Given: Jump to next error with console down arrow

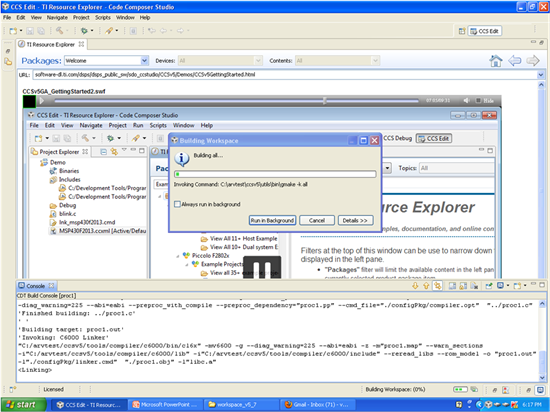Looking at the screenshot, I should 415,286.
